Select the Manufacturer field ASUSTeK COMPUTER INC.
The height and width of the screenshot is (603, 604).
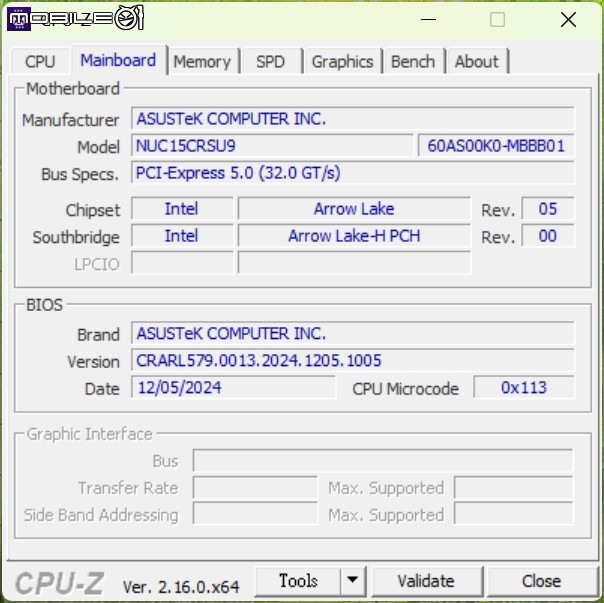point(352,119)
